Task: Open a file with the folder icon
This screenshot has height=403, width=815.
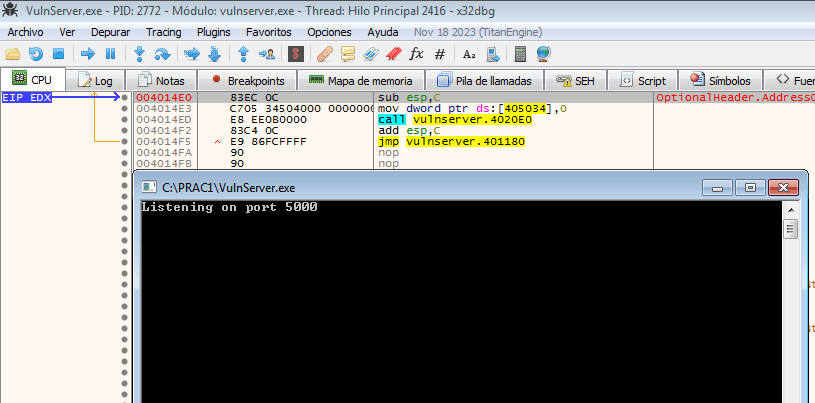Action: pyautogui.click(x=12, y=54)
